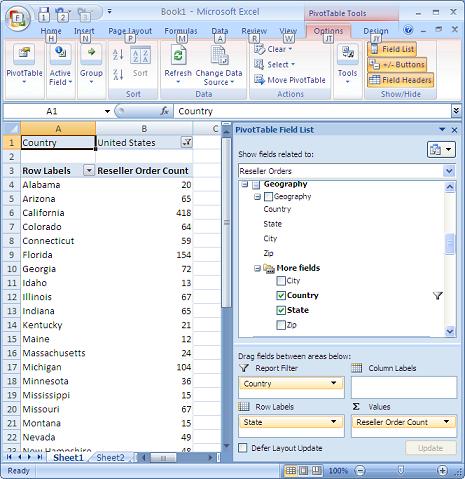Expand the formula bar

coord(456,111)
